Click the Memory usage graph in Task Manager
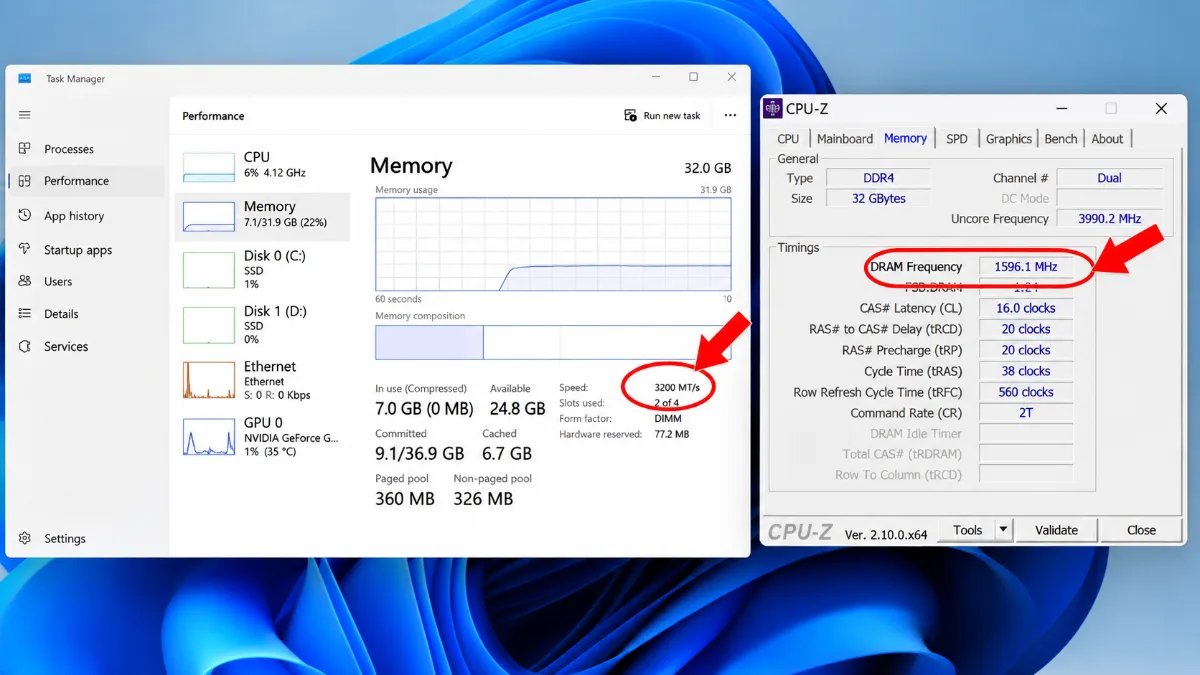Screen dimensions: 1200x675 [553, 244]
